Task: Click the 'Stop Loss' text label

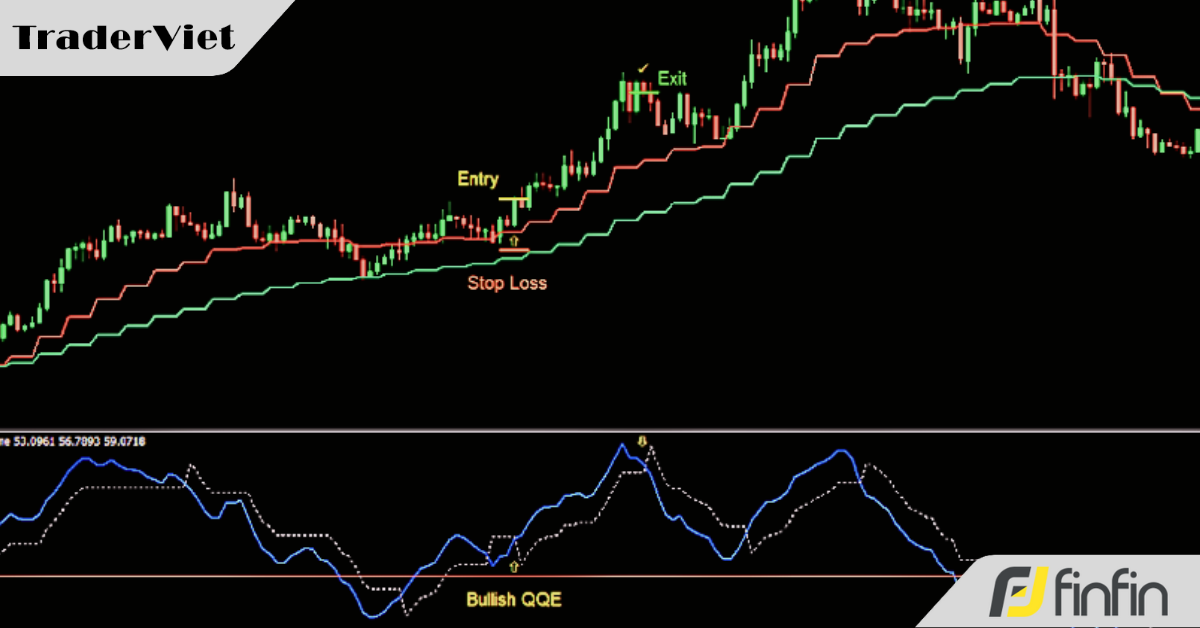Action: pyautogui.click(x=507, y=283)
